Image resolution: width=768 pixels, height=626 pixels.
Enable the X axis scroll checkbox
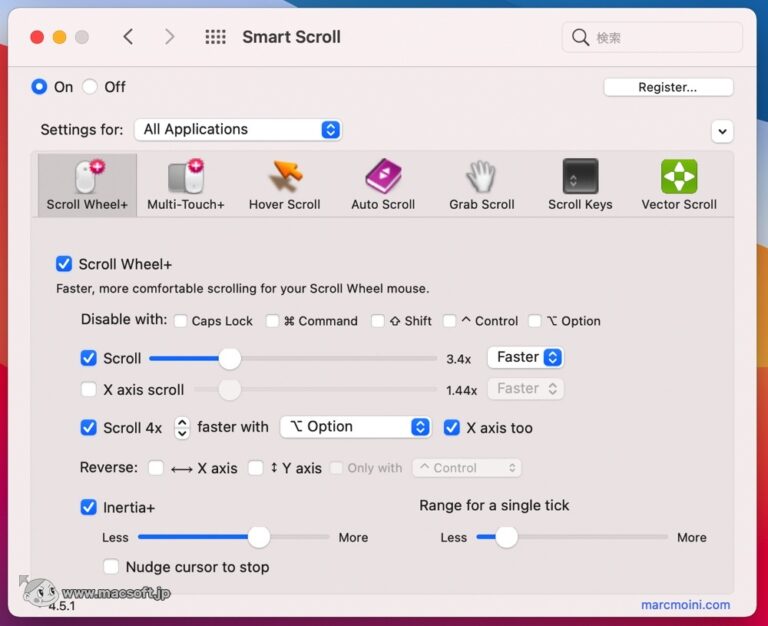[x=89, y=389]
